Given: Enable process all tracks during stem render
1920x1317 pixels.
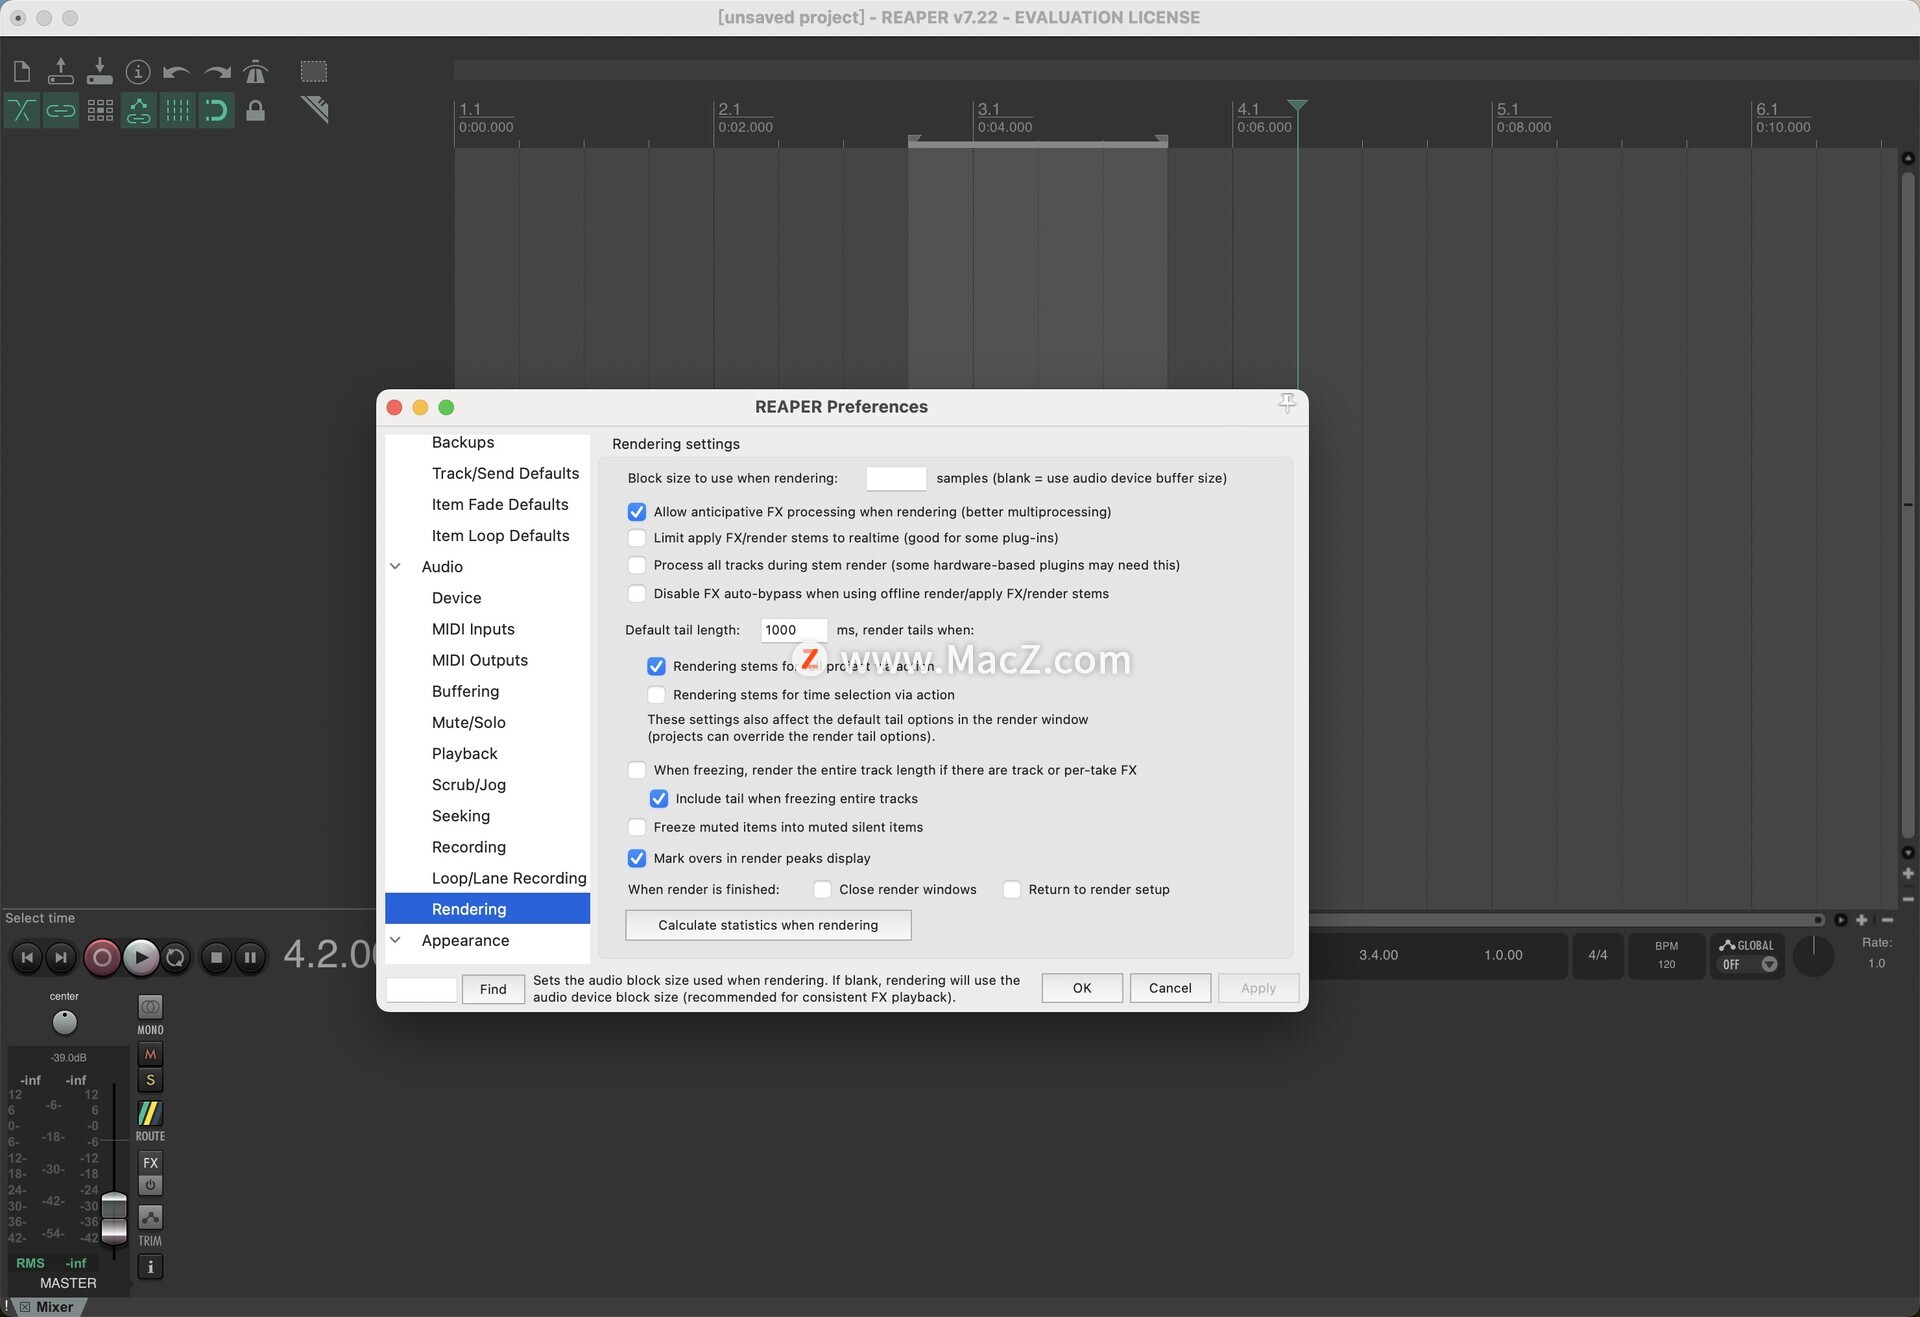Looking at the screenshot, I should click(x=637, y=565).
